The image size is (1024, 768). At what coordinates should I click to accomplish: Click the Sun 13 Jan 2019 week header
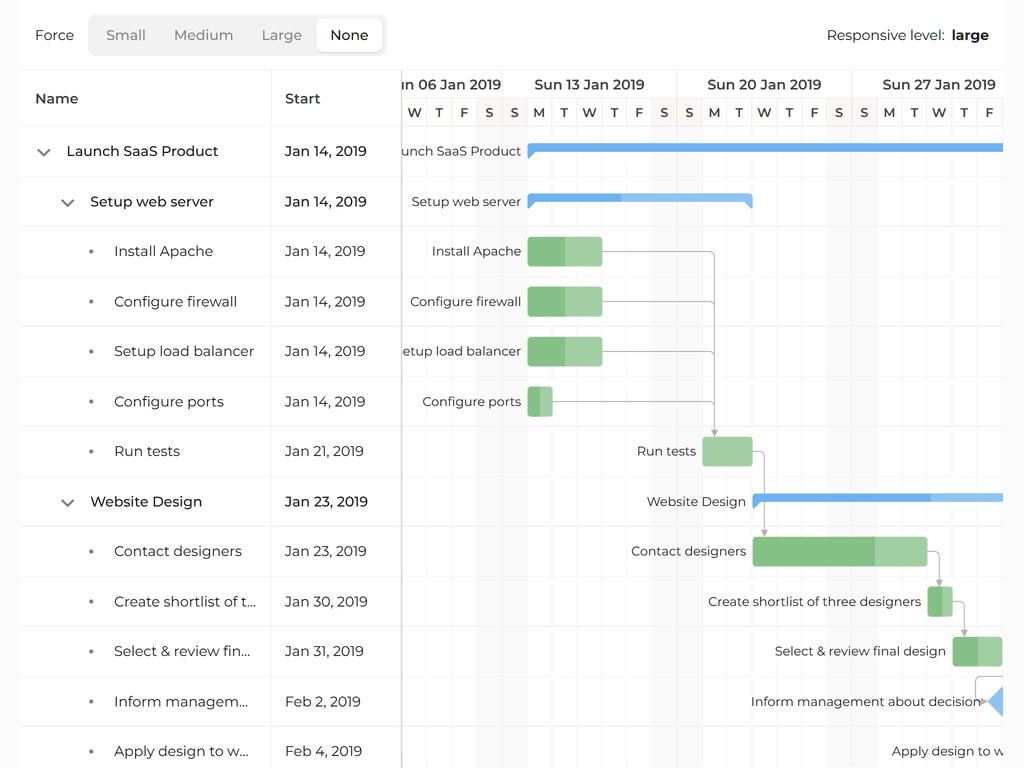point(589,85)
